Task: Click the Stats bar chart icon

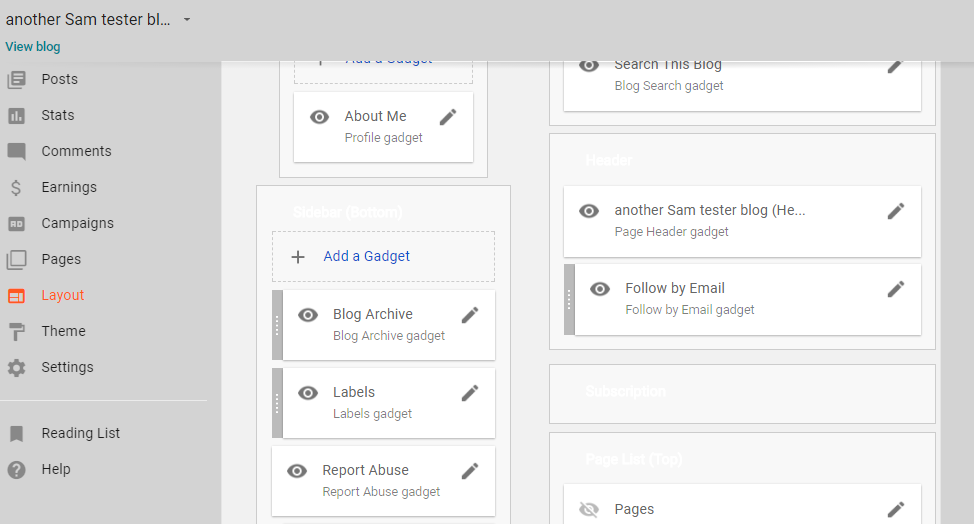Action: [17, 115]
